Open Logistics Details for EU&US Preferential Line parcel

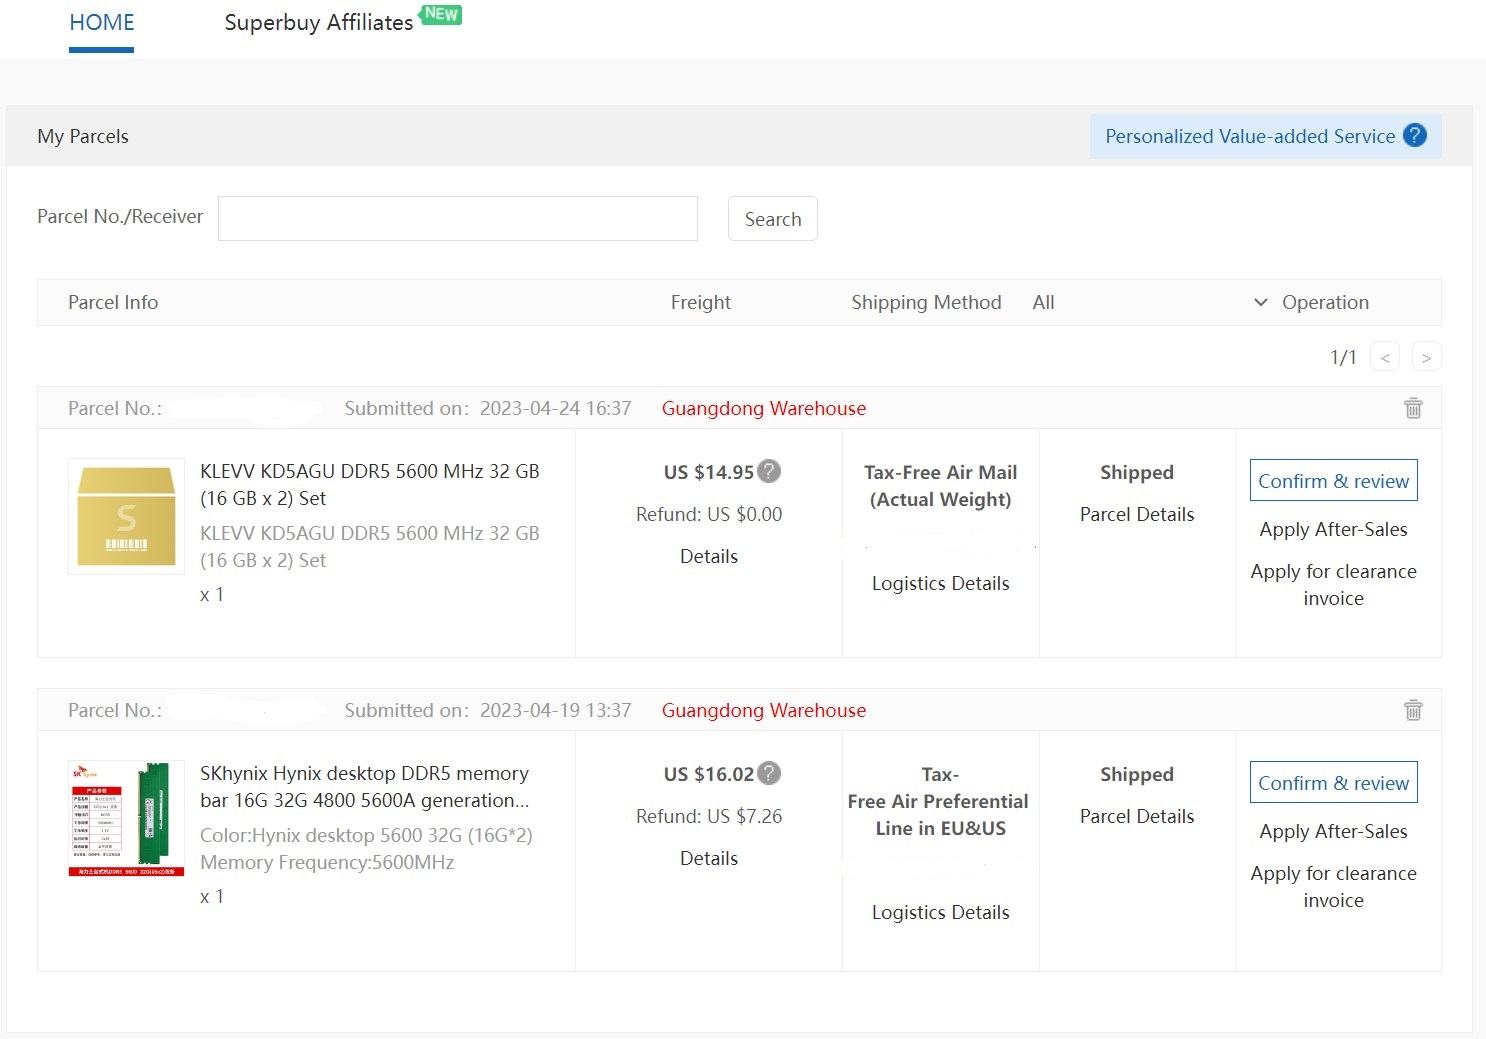click(x=941, y=912)
